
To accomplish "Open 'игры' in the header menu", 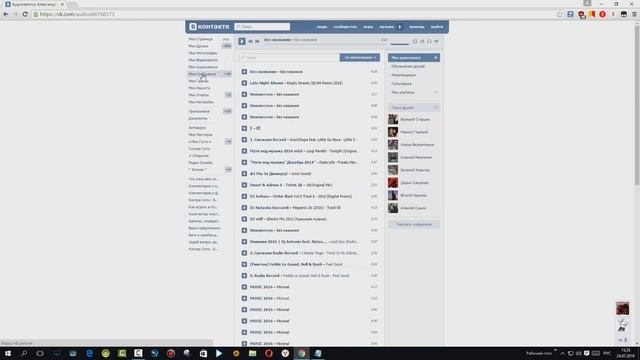I will tap(368, 27).
